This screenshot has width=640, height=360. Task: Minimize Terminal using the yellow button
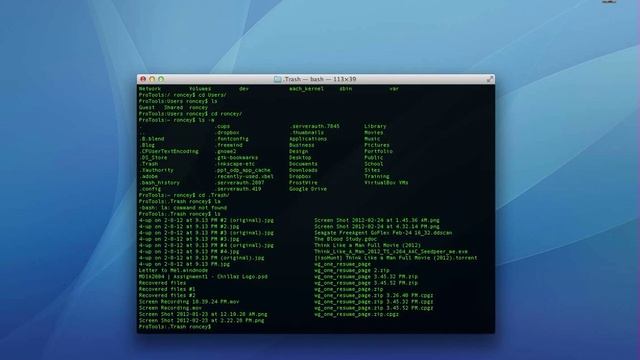point(152,79)
